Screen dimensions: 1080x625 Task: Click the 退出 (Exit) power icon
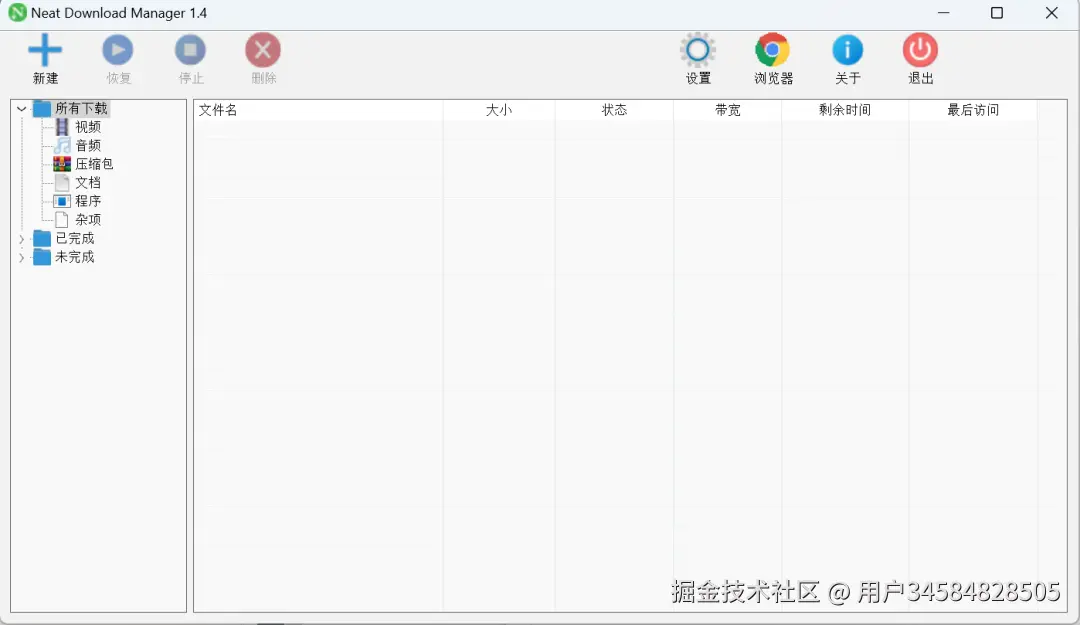click(x=920, y=50)
